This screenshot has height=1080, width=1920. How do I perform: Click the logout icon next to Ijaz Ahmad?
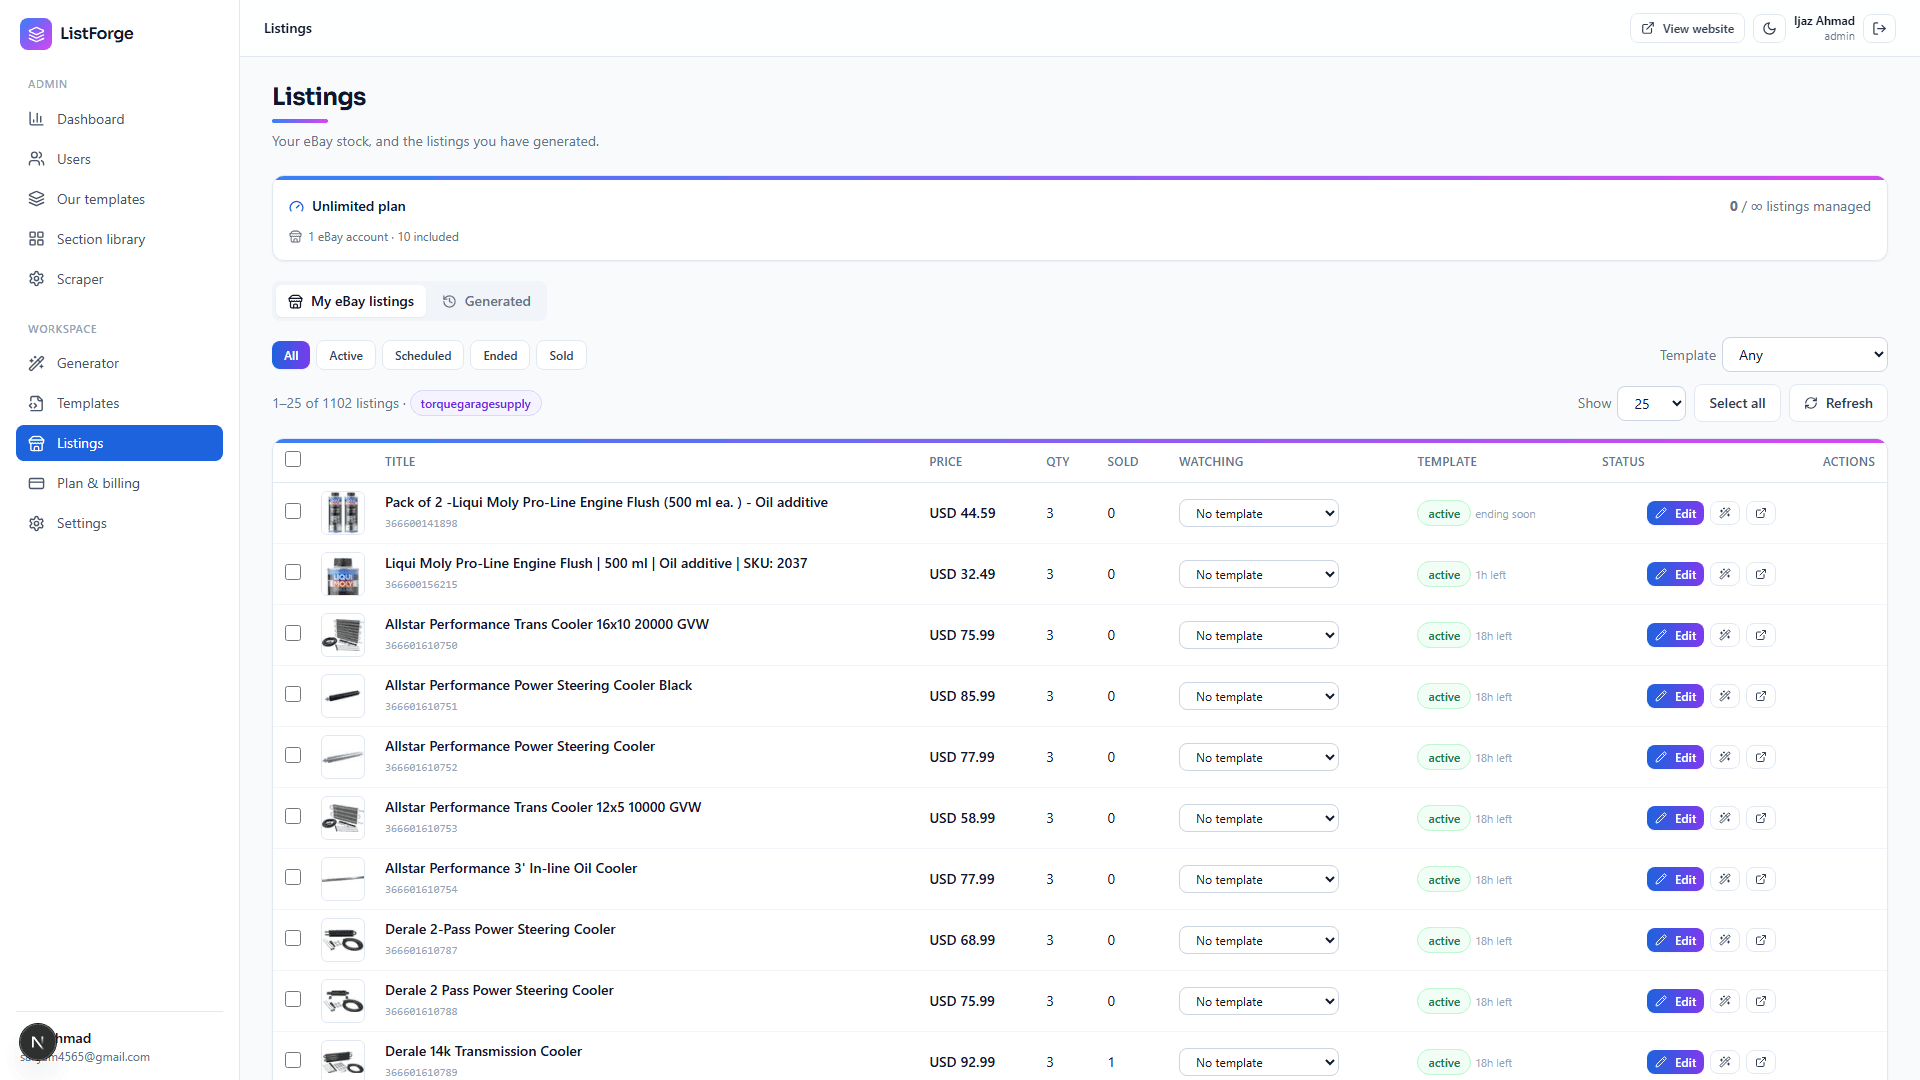[1880, 29]
